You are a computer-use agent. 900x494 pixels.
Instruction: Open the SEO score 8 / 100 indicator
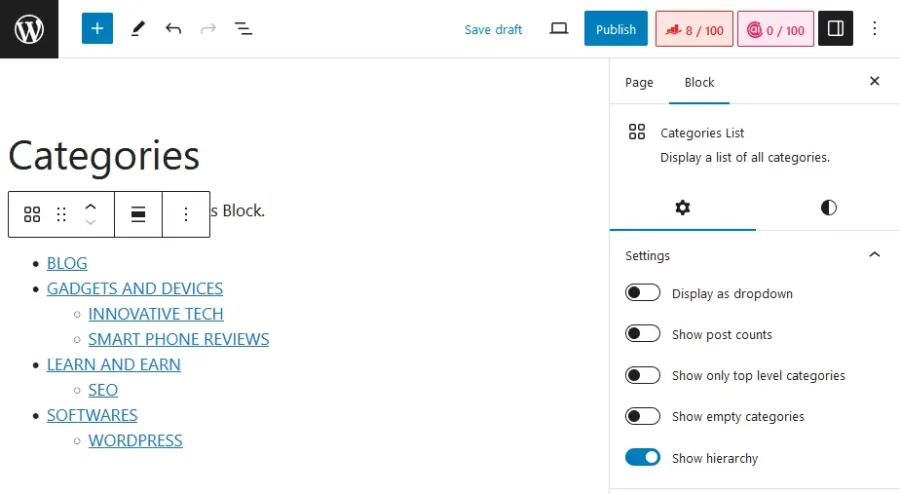(x=694, y=29)
